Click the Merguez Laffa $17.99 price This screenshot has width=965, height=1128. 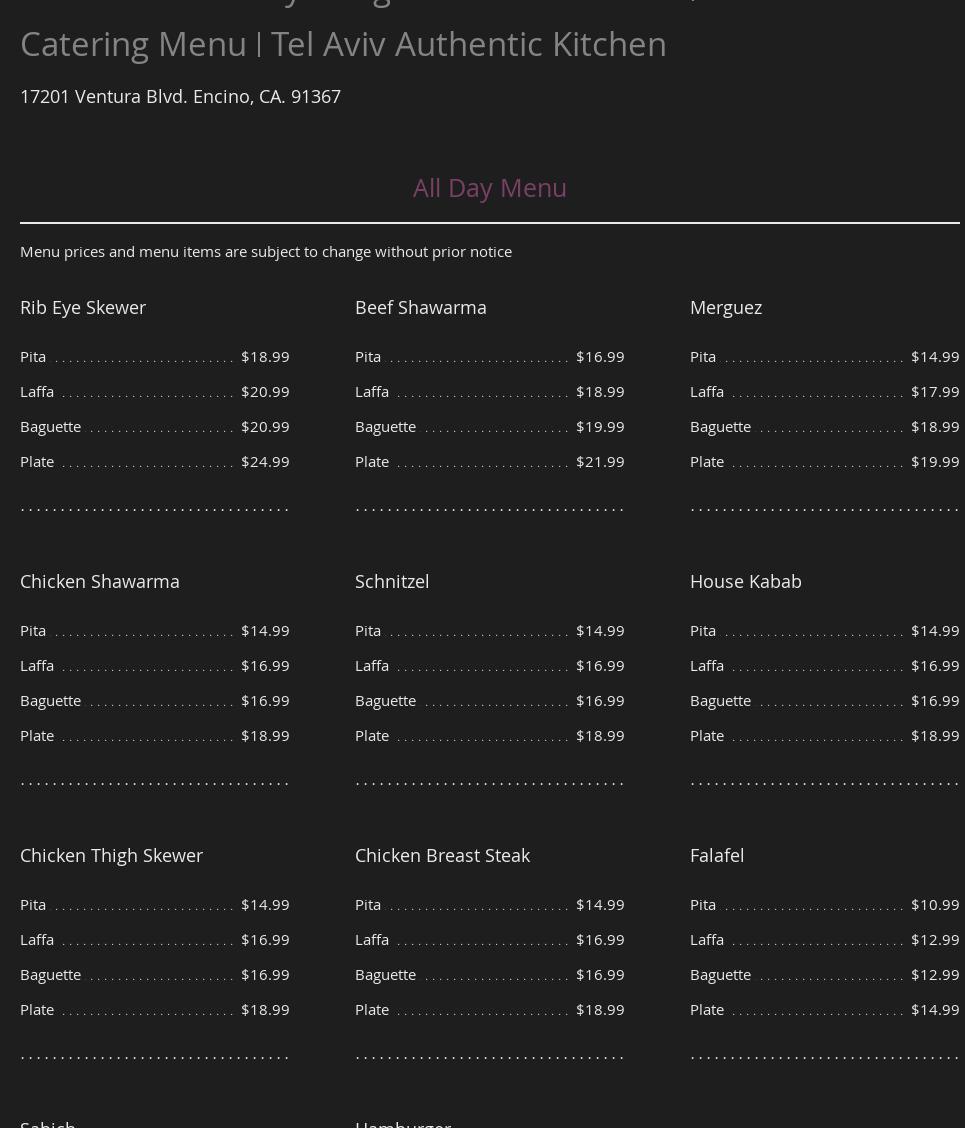tap(934, 391)
